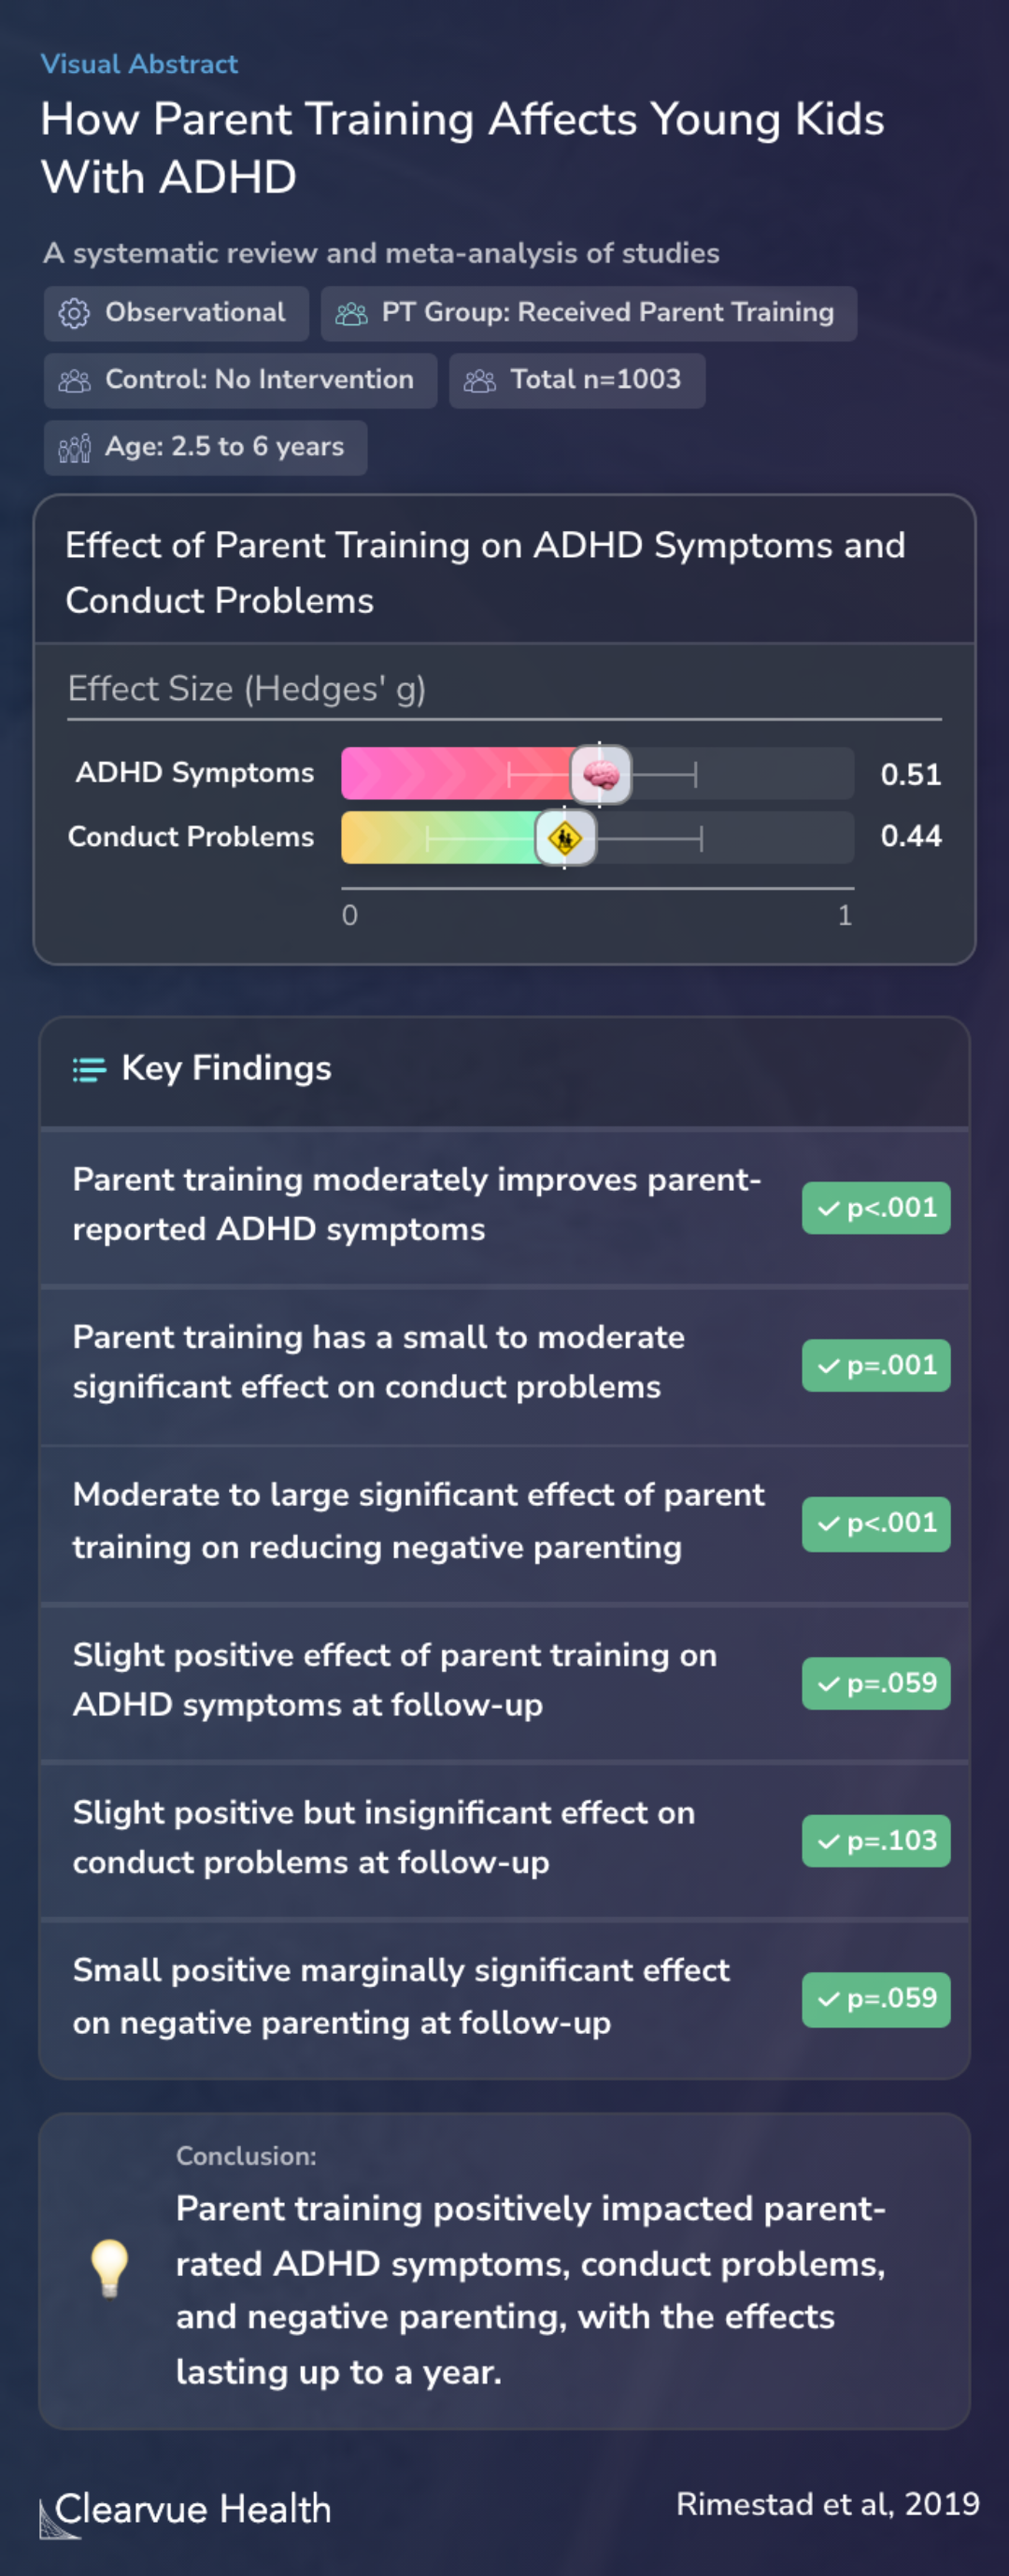Viewport: 1009px width, 2576px height.
Task: Click the p=.103 significance badge
Action: (875, 1840)
